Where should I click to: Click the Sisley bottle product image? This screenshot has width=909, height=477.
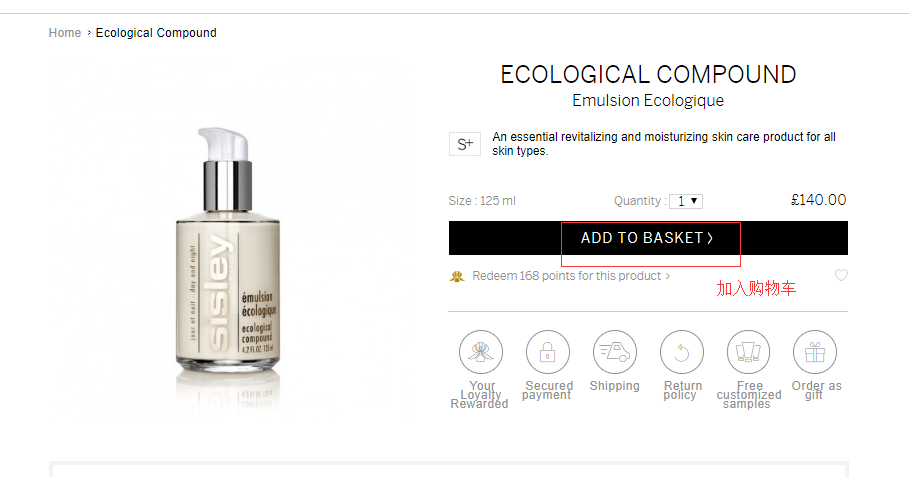tap(228, 249)
